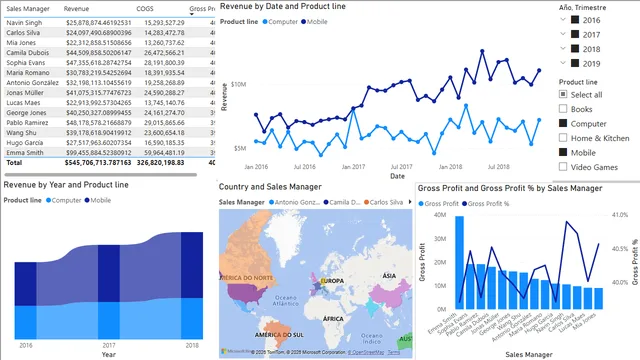640x360 pixels.
Task: Click the horizontal scrollbar under the table
Action: click(x=100, y=175)
